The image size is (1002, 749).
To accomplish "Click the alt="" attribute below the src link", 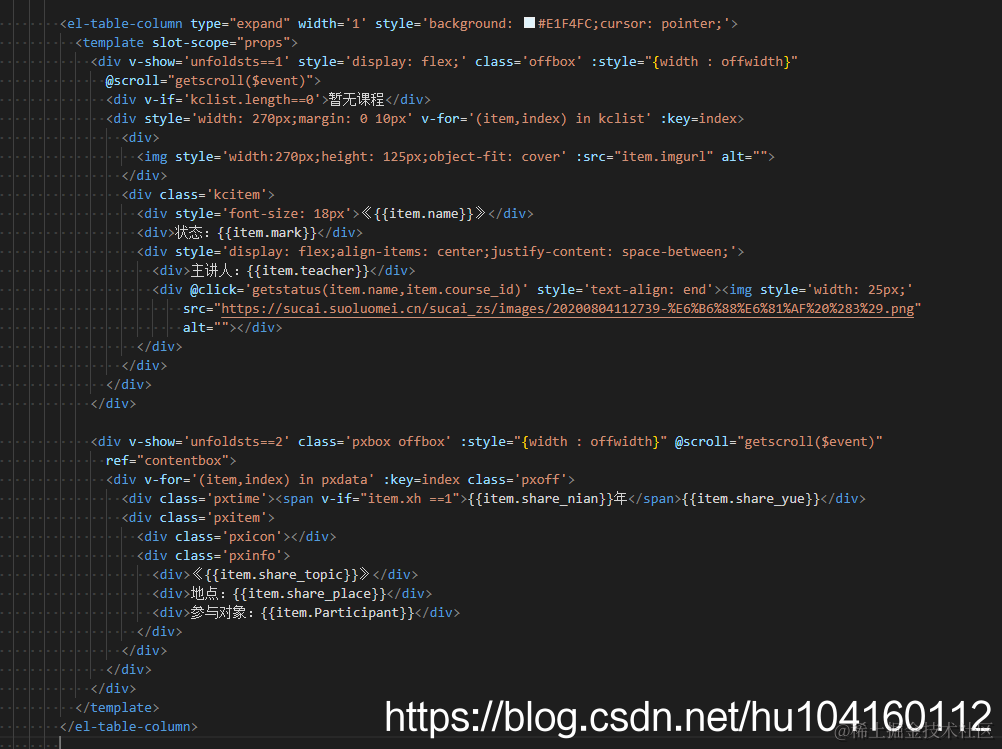I will click(x=206, y=328).
